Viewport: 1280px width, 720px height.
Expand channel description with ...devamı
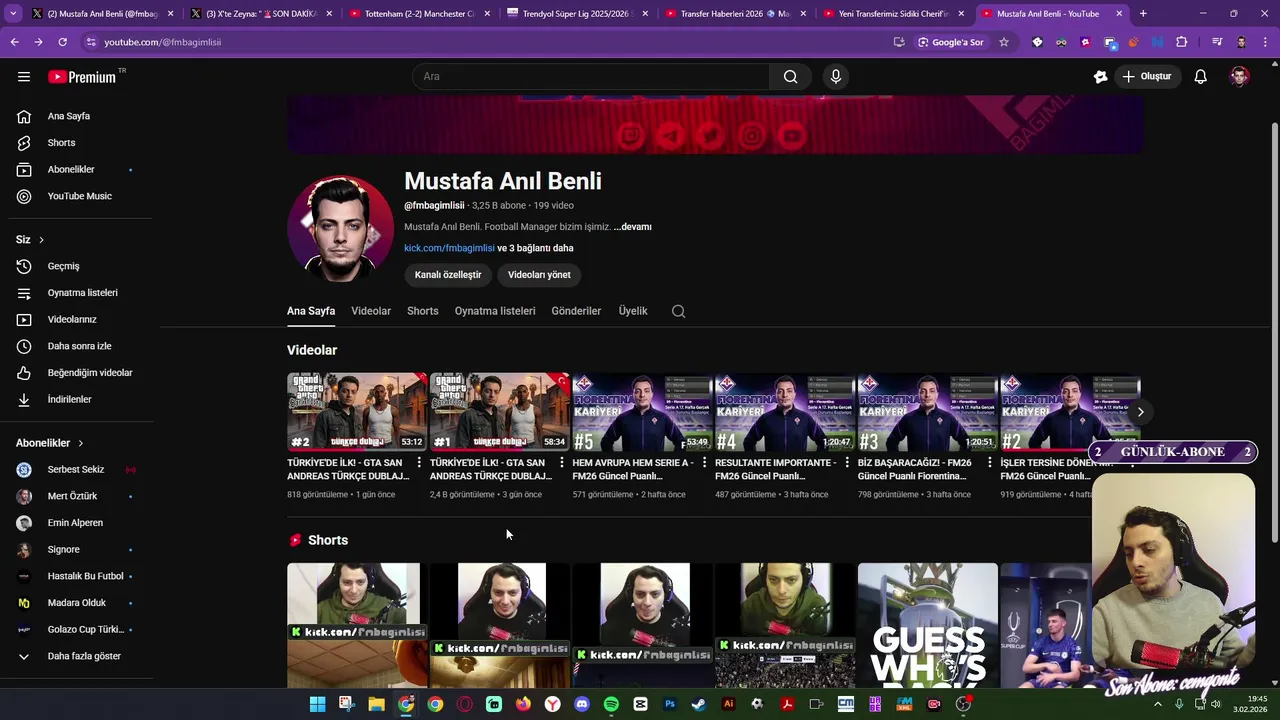pyautogui.click(x=633, y=227)
